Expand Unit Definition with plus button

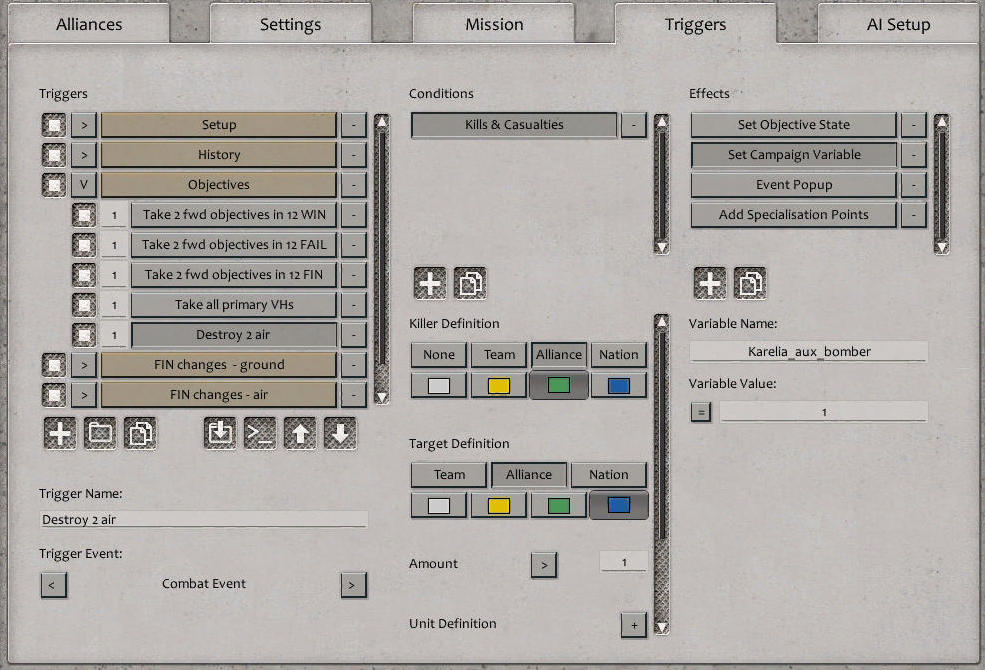click(633, 625)
